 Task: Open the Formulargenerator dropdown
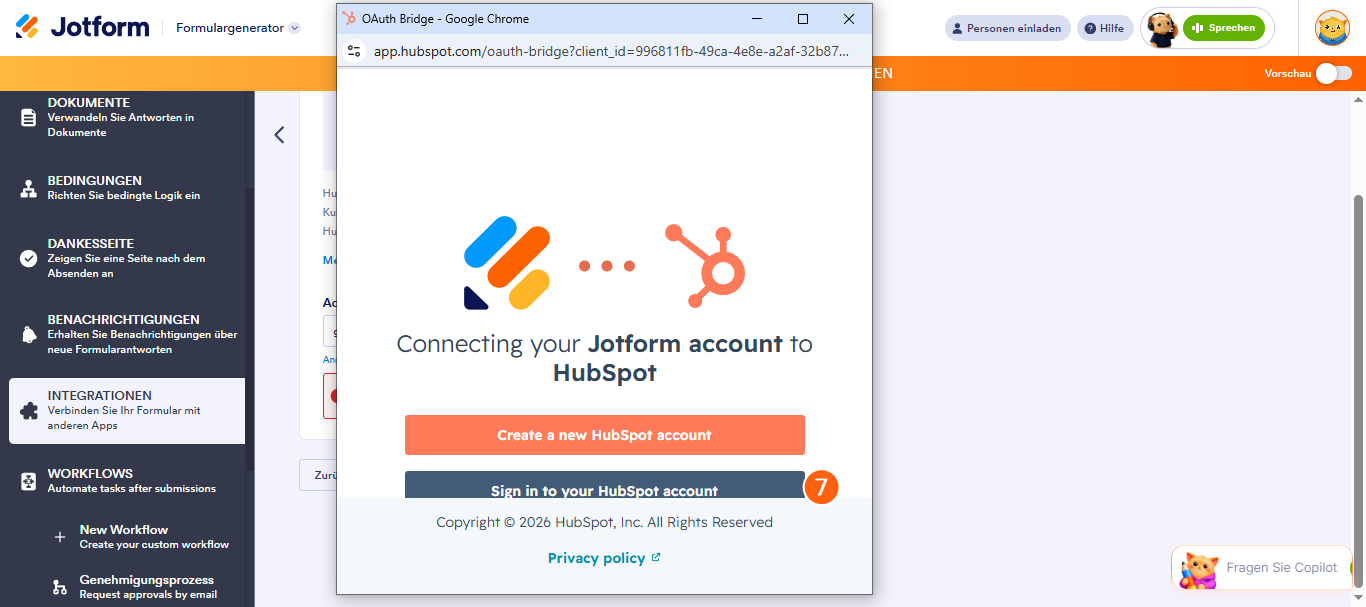click(x=238, y=28)
